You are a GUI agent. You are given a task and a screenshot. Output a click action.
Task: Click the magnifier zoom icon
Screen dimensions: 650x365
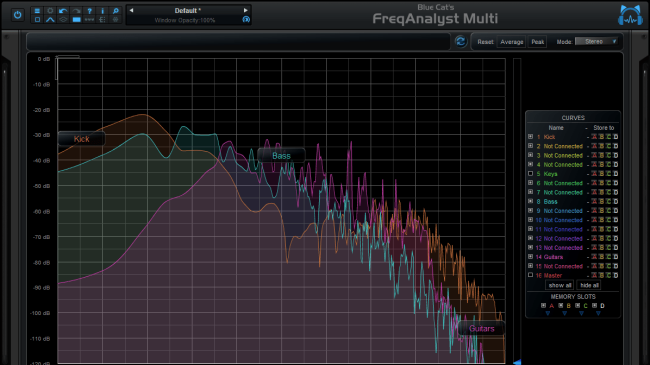point(116,11)
